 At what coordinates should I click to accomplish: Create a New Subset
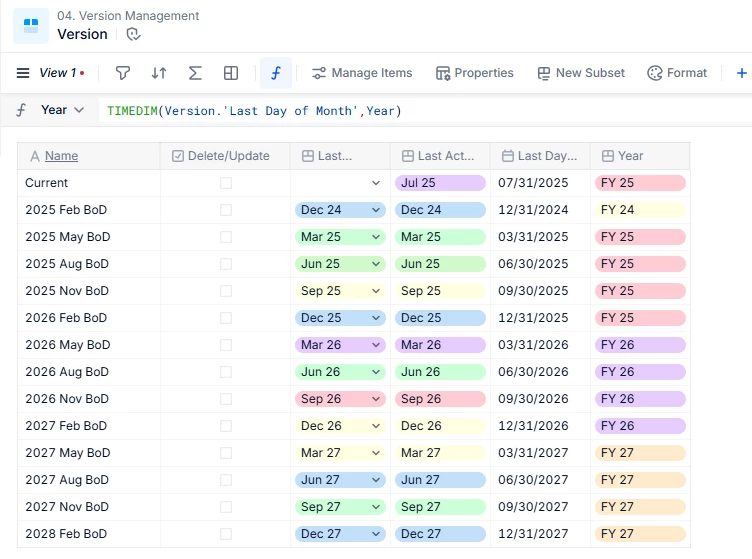[x=581, y=73]
